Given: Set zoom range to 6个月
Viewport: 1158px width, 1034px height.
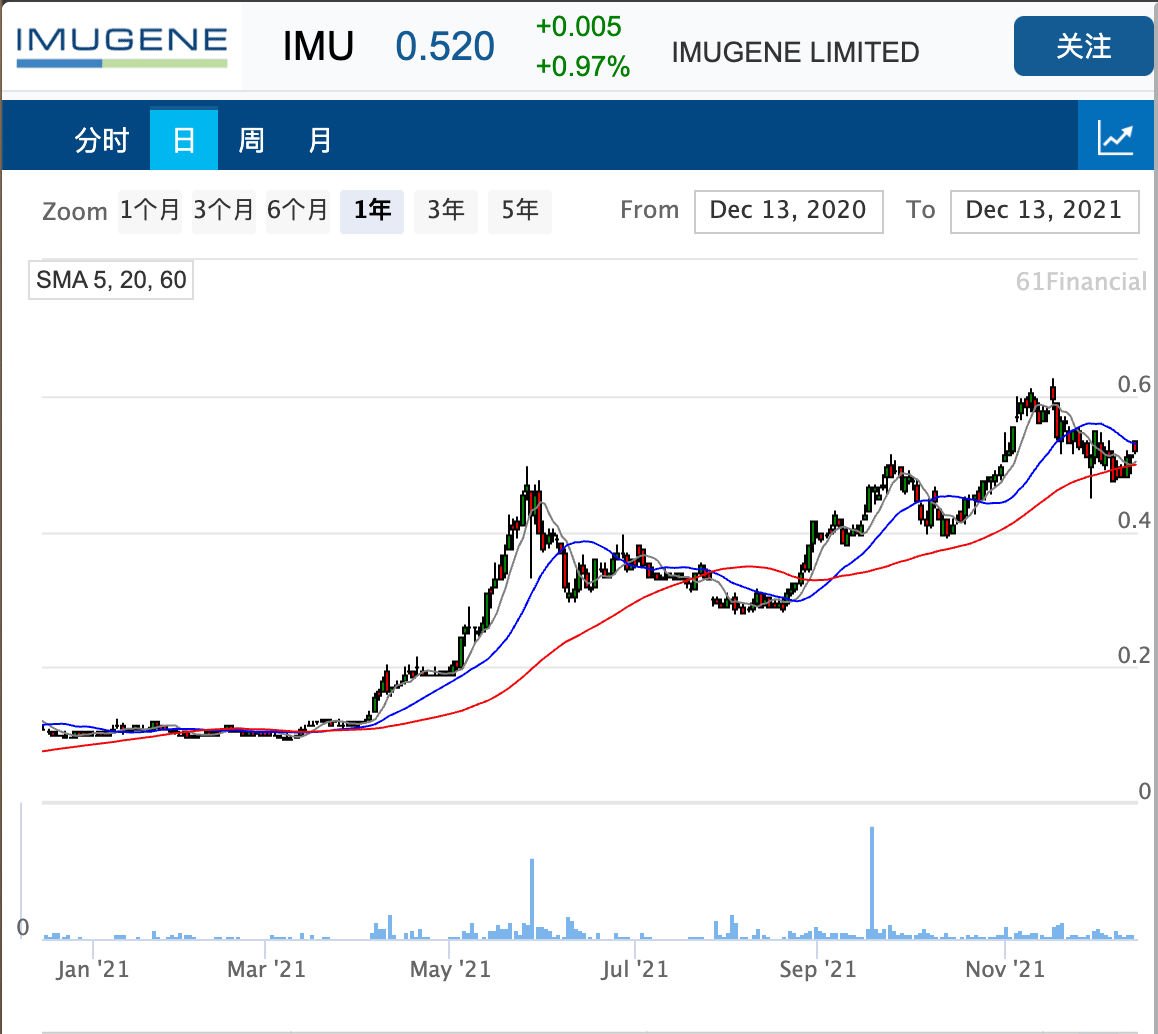Looking at the screenshot, I should [x=298, y=210].
